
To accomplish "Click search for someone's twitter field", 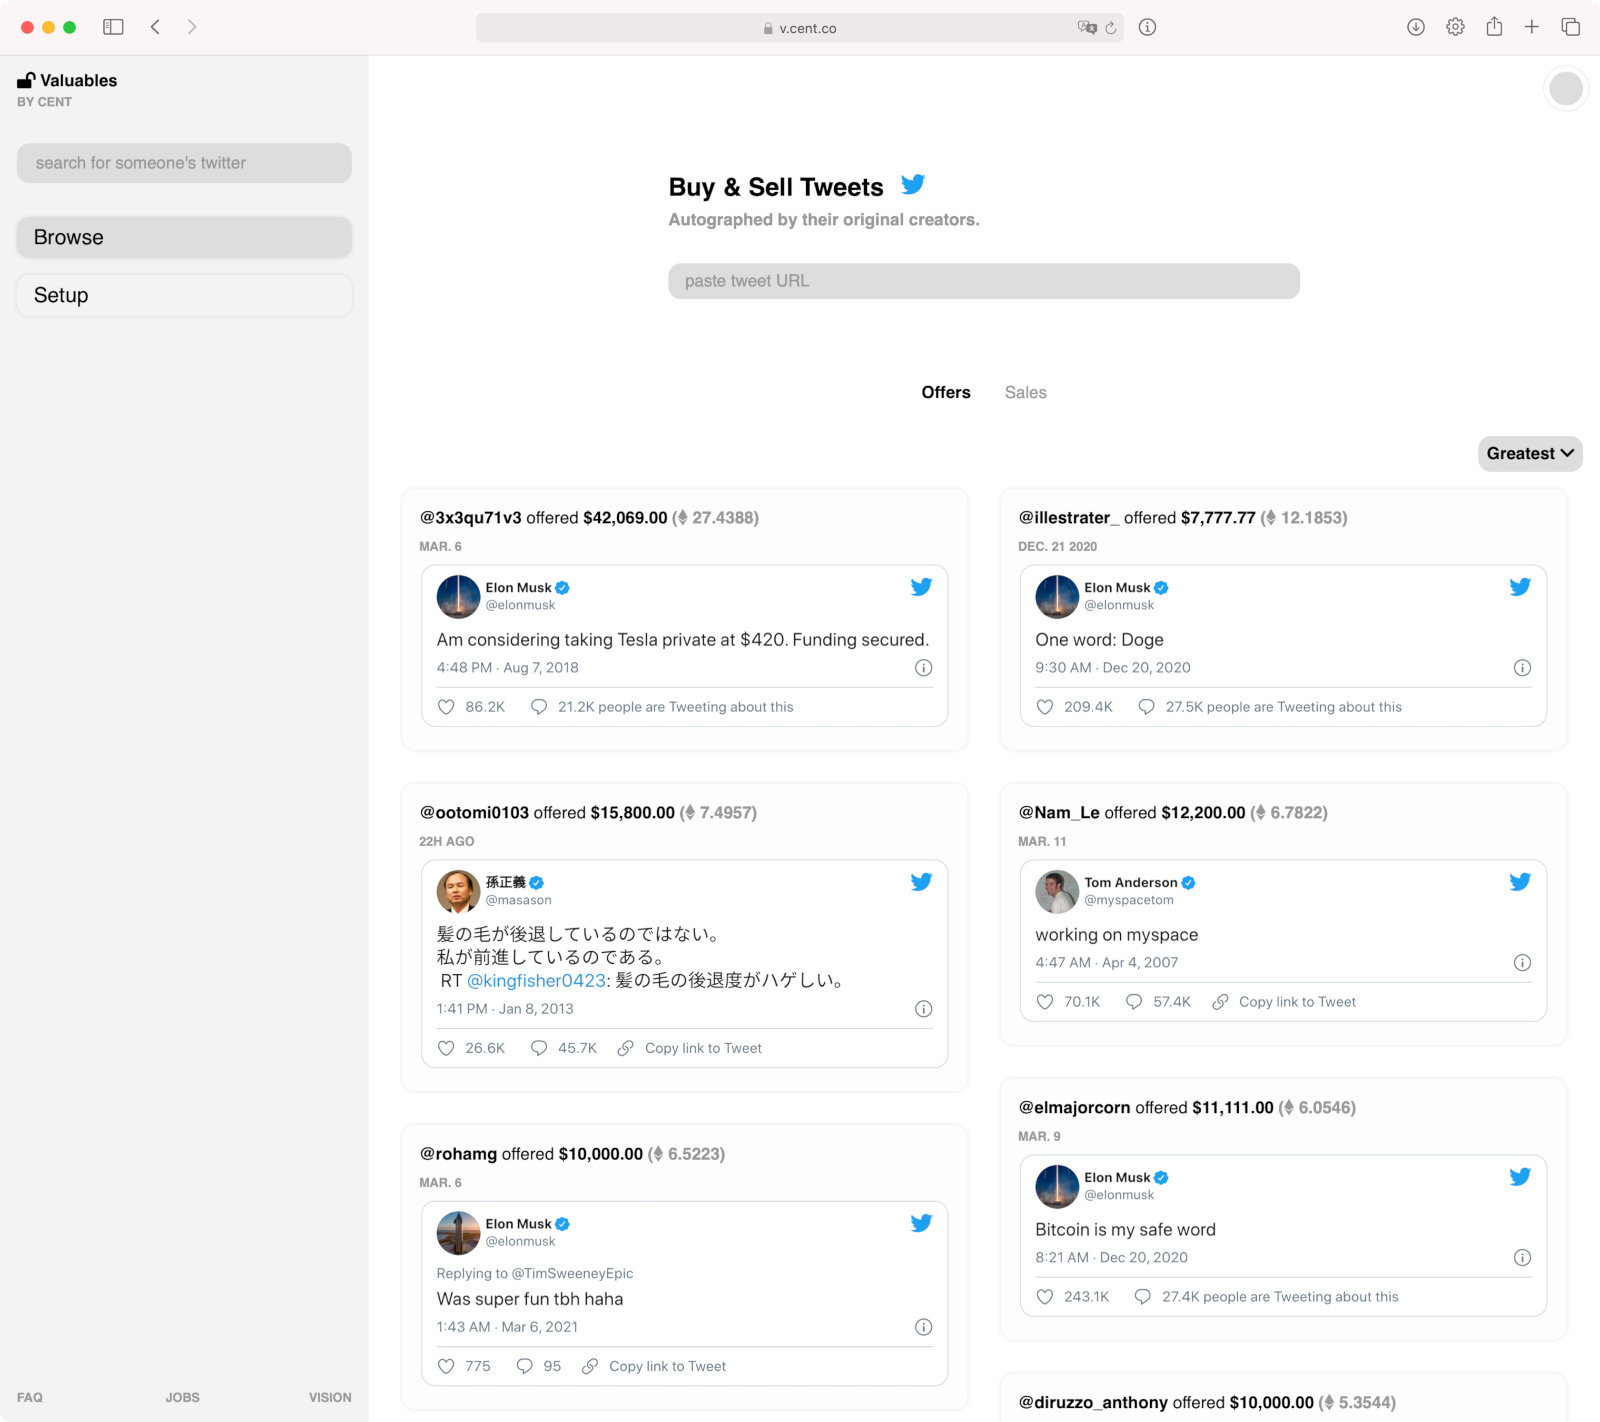I will click(184, 163).
